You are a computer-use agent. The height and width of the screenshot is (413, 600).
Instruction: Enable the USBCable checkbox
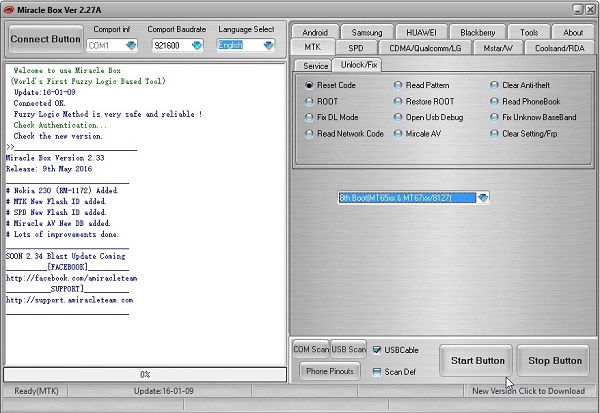(x=376, y=350)
